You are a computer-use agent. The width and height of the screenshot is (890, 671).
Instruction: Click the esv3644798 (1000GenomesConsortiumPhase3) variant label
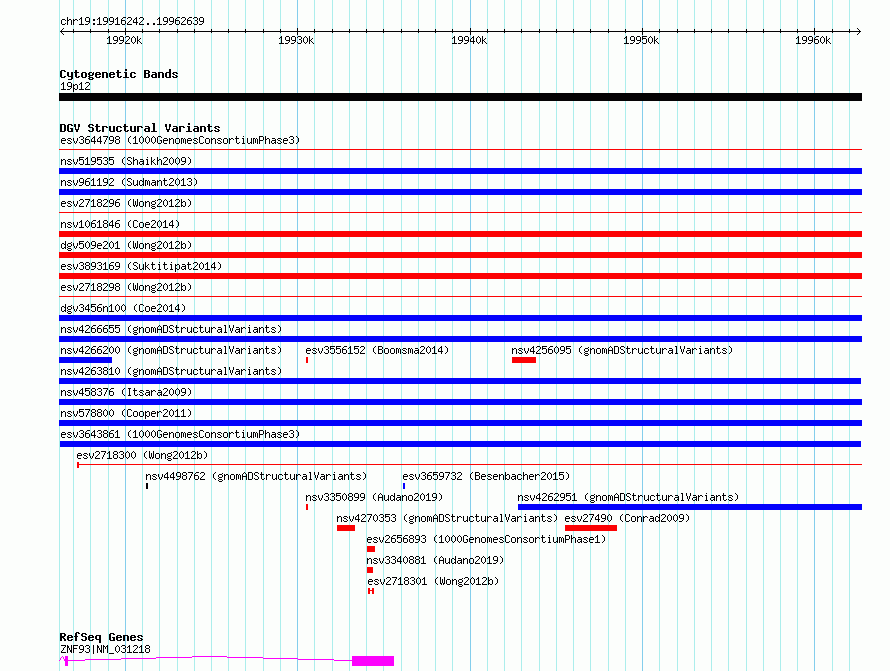(x=180, y=140)
